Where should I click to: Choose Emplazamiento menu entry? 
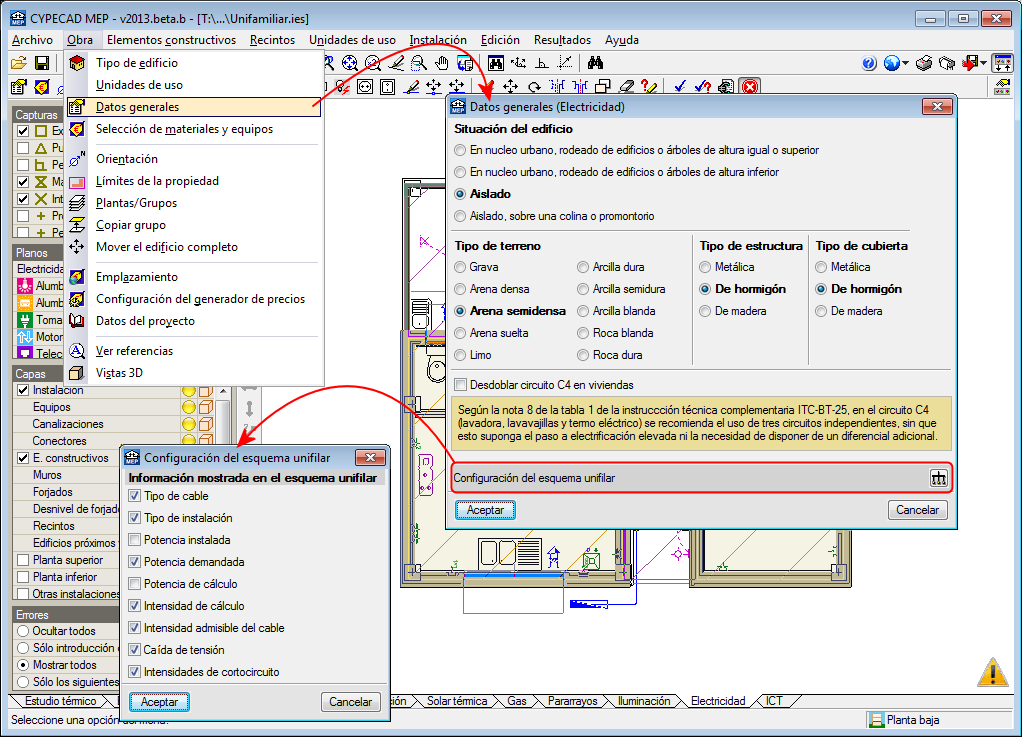click(194, 277)
